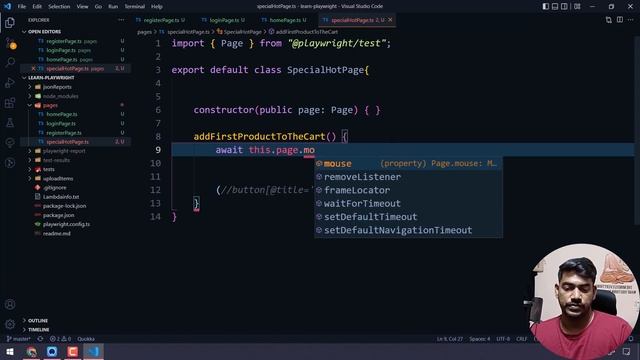Open Source Control view with pending badge
The width and height of the screenshot is (640, 360).
tap(10, 42)
